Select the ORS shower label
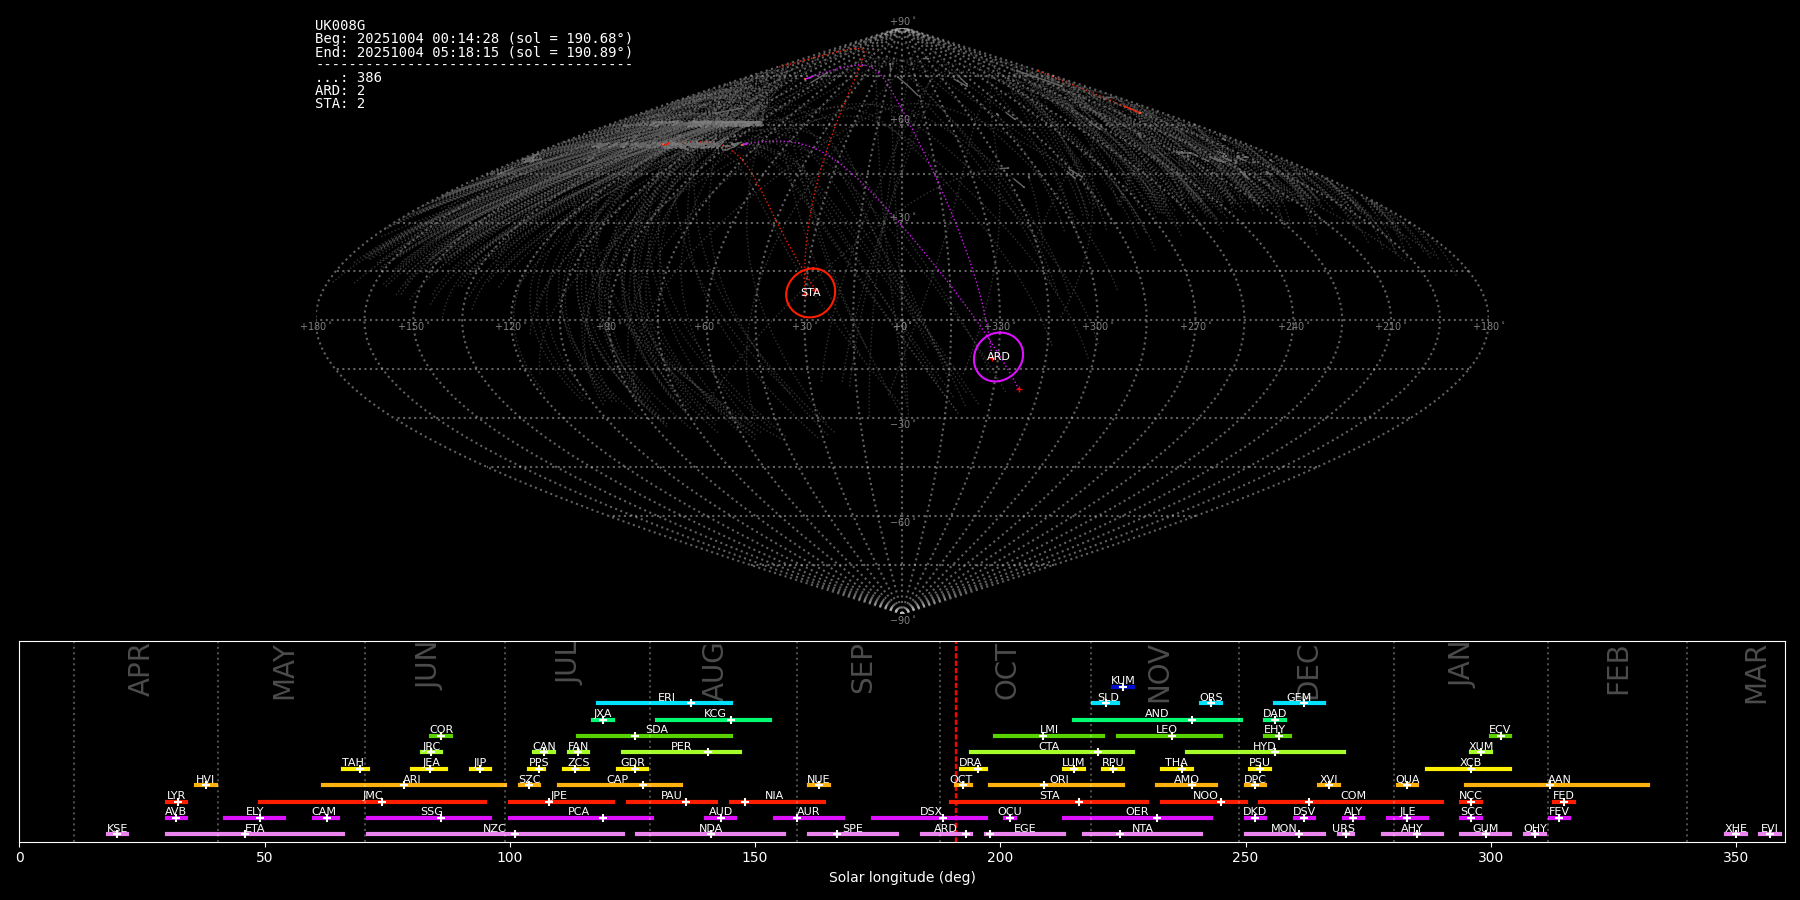The width and height of the screenshot is (1800, 900). coord(1211,698)
